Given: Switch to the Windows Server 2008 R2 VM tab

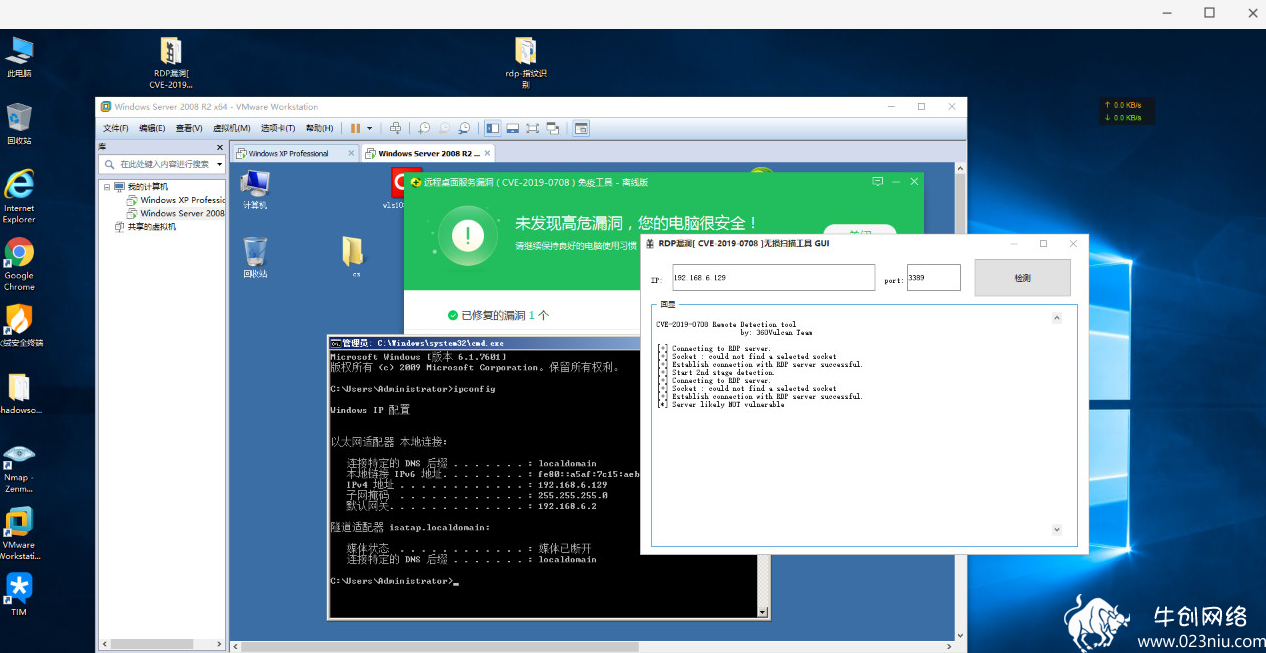Looking at the screenshot, I should [x=428, y=153].
